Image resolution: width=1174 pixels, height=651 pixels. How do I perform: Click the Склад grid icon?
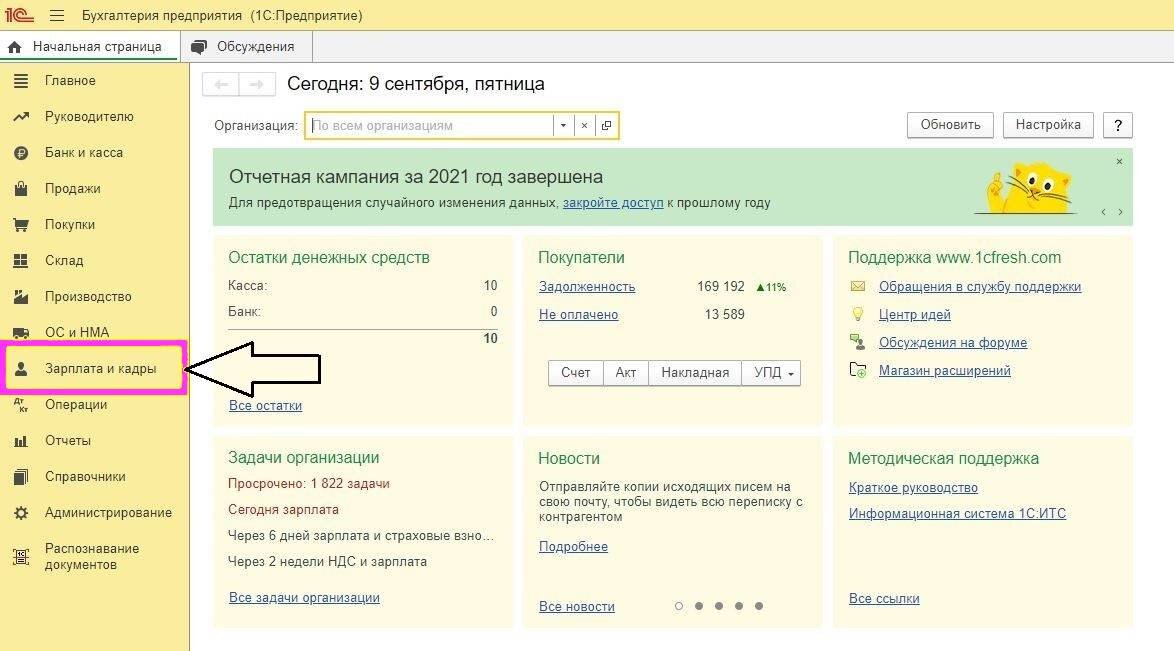tap(21, 261)
